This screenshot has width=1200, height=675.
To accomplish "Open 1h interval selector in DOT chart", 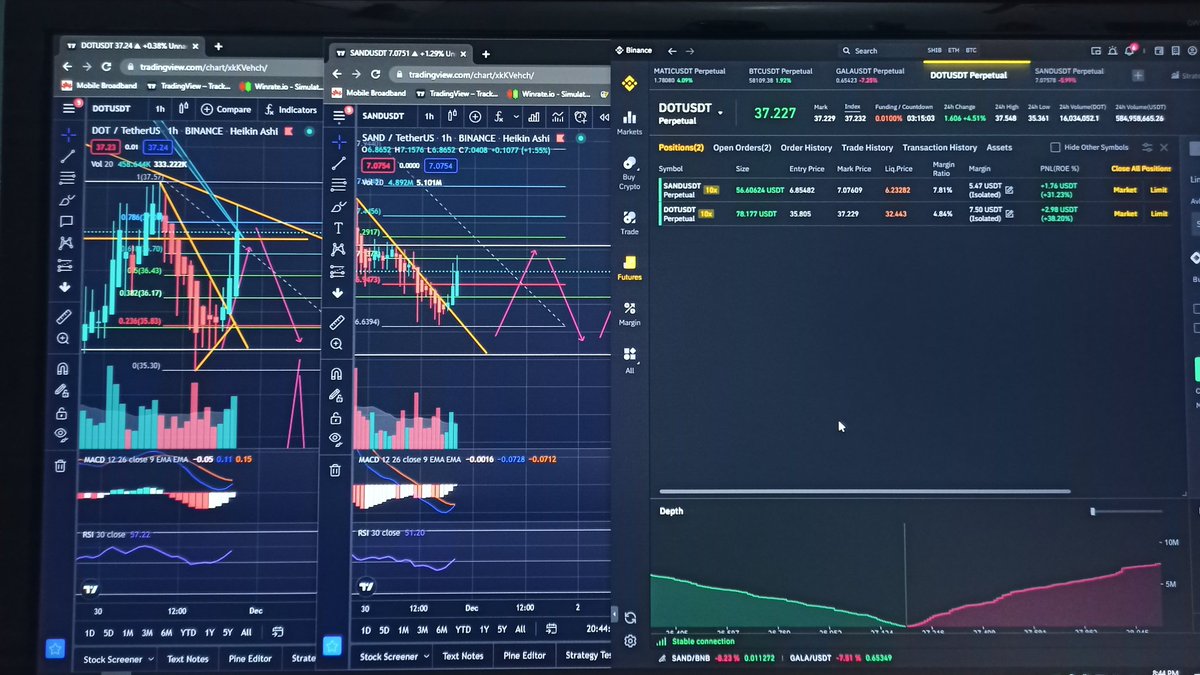I will point(160,109).
